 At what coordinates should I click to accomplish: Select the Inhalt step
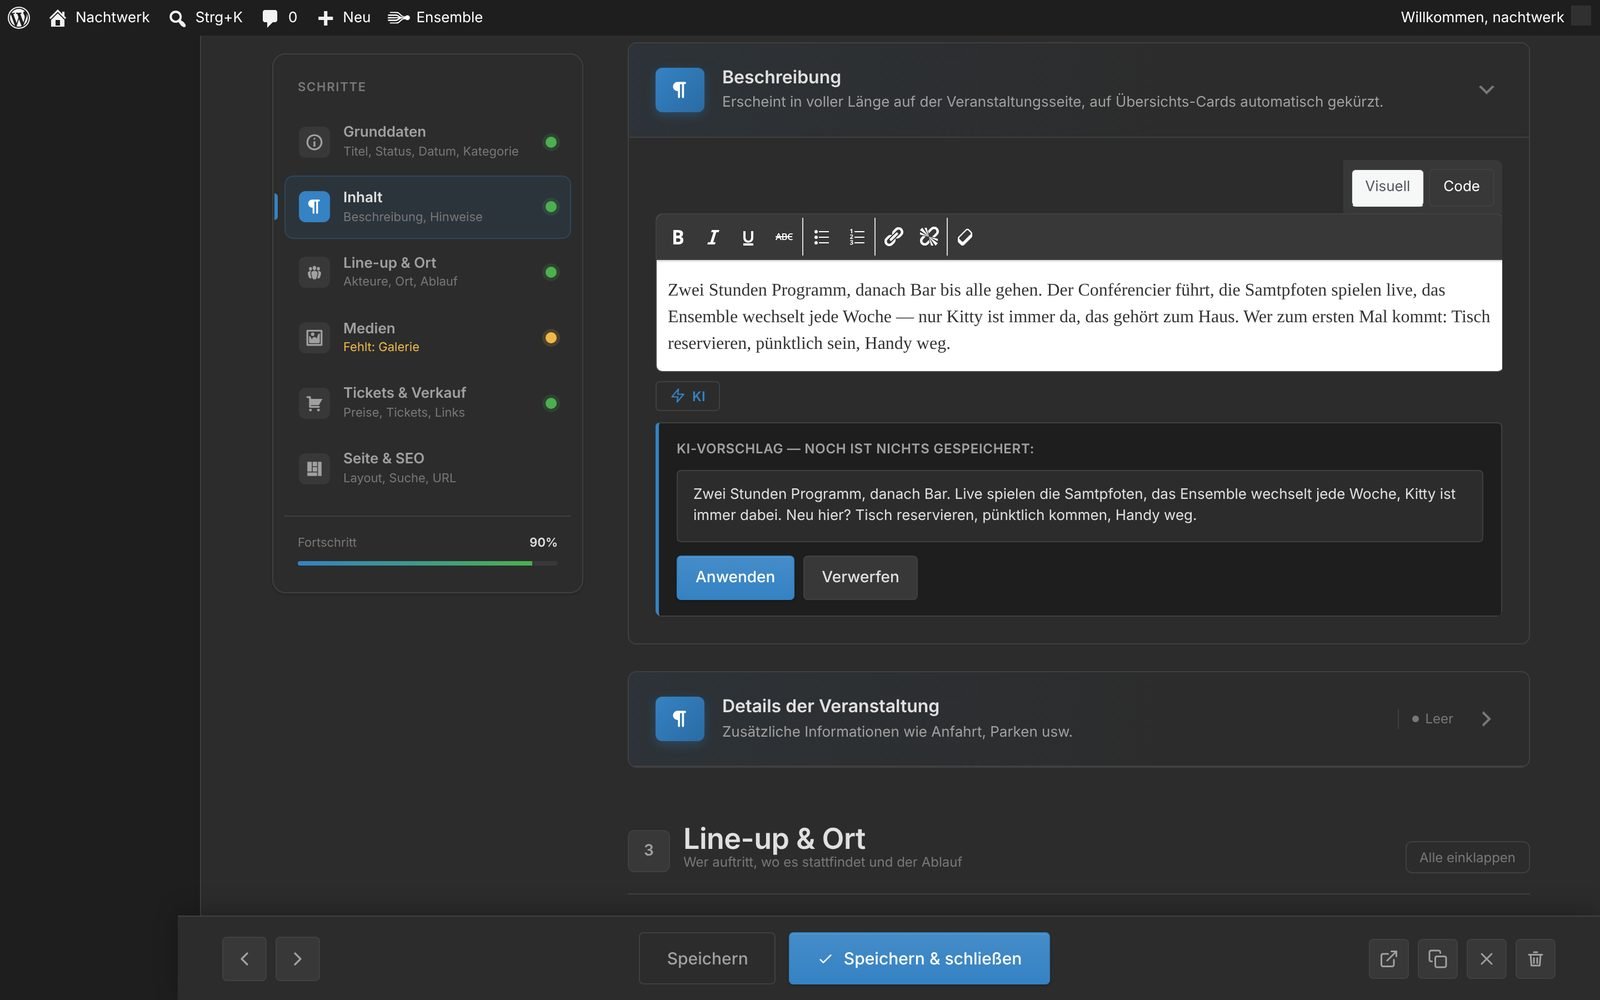428,207
